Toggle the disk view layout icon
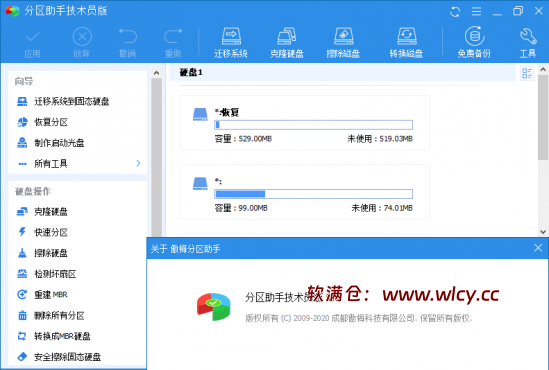Viewport: 549px width, 370px height. tap(527, 74)
